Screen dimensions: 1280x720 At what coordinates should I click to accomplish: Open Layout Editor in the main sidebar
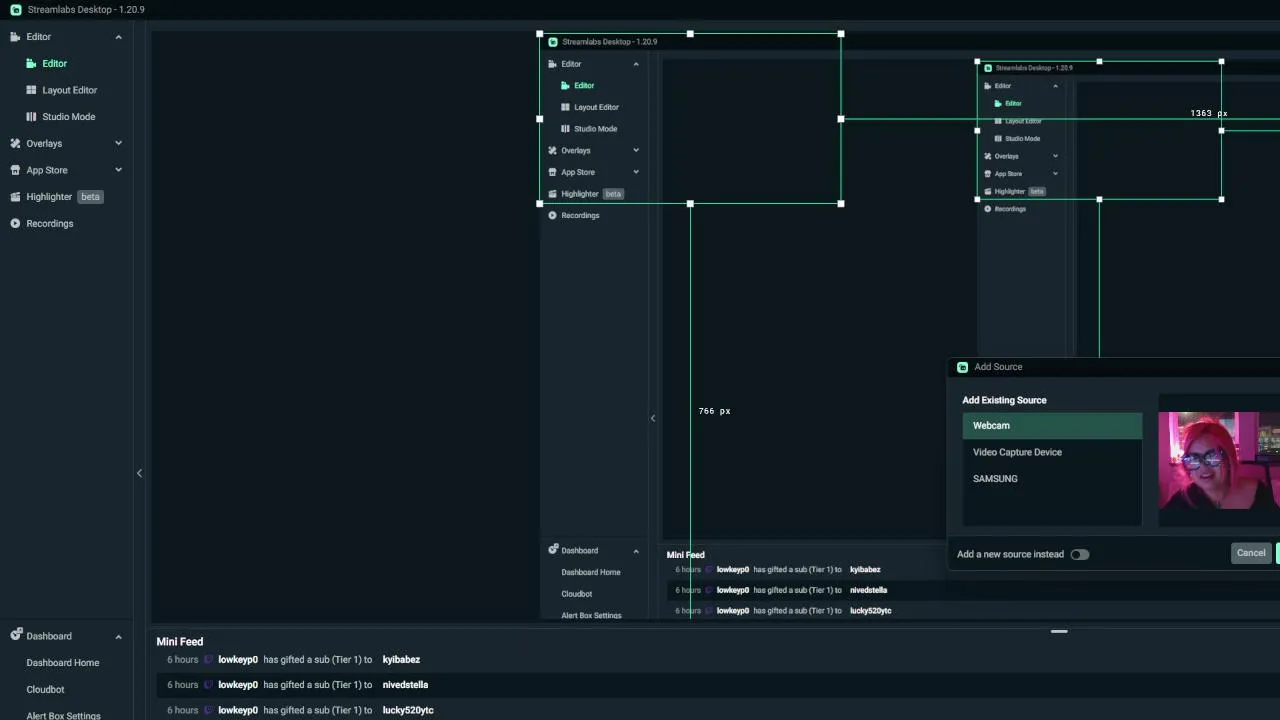[70, 90]
